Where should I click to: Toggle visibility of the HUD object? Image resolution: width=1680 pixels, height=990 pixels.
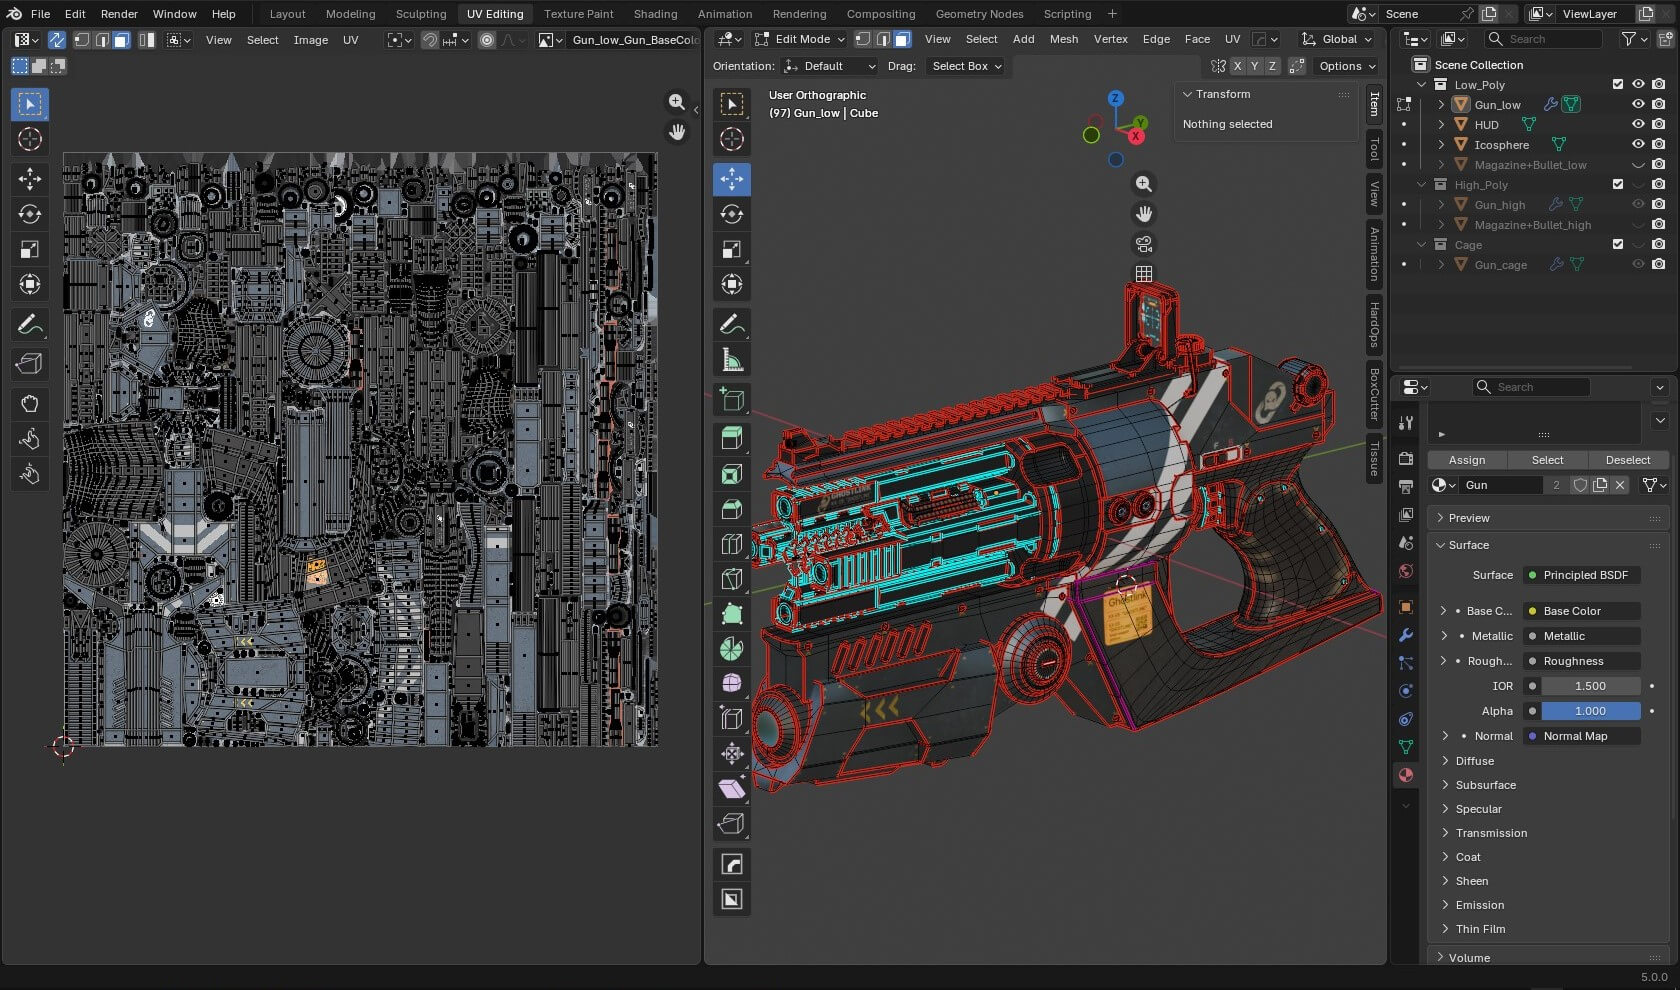pos(1638,125)
